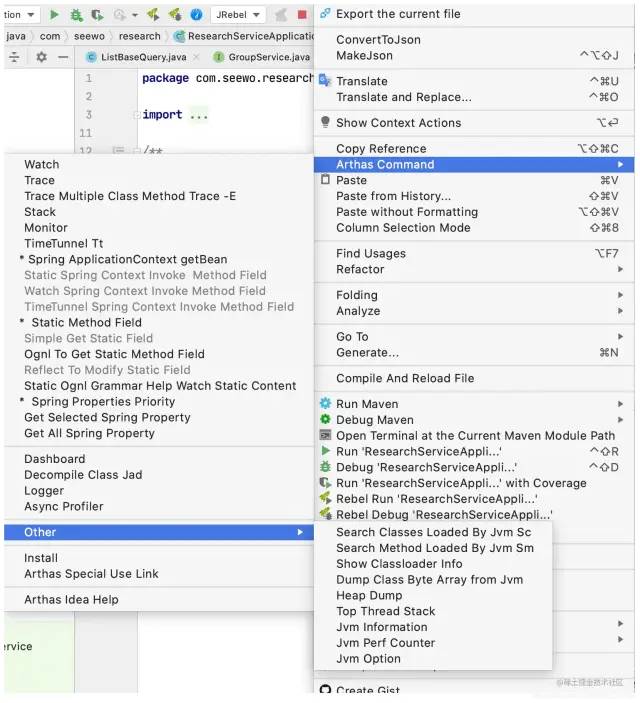This screenshot has height=703, width=640.
Task: Click the Paste clipboard icon
Action: tap(325, 180)
